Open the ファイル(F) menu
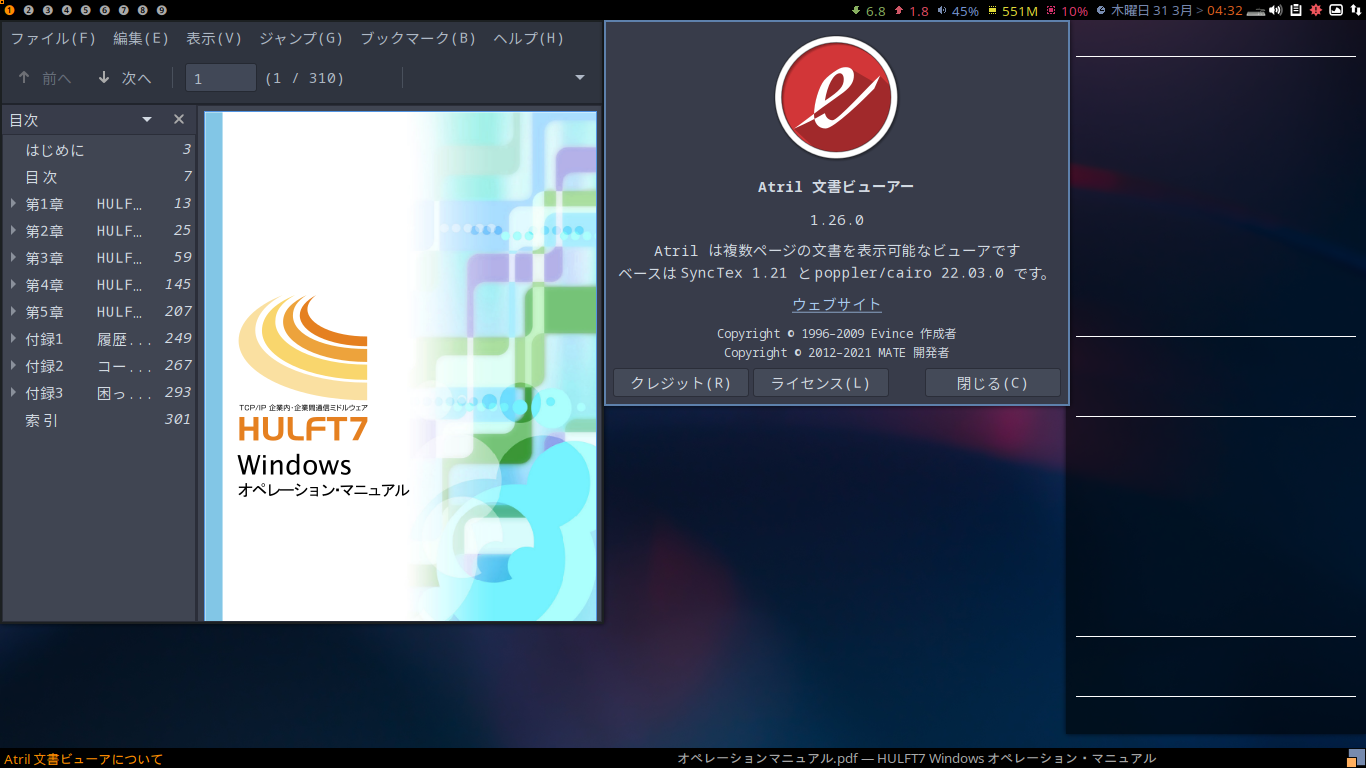The height and width of the screenshot is (768, 1366). click(53, 39)
